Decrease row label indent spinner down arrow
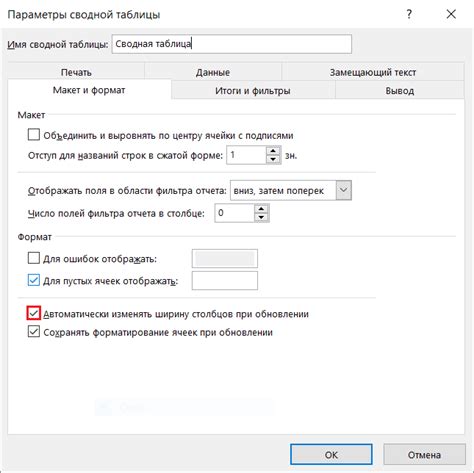474x473 pixels. [273, 159]
